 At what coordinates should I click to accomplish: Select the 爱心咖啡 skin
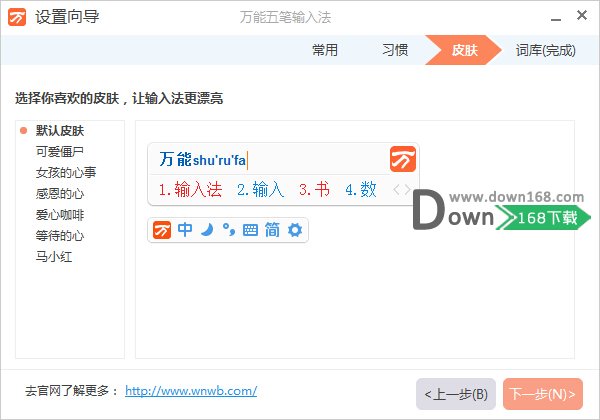tap(60, 215)
